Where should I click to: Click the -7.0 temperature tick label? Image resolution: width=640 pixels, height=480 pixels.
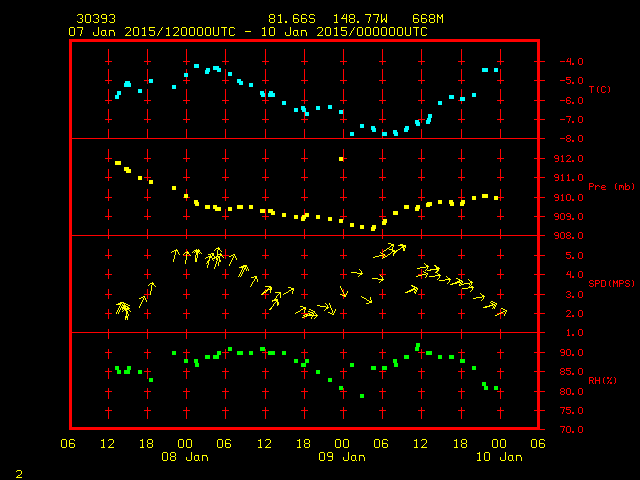coord(571,120)
